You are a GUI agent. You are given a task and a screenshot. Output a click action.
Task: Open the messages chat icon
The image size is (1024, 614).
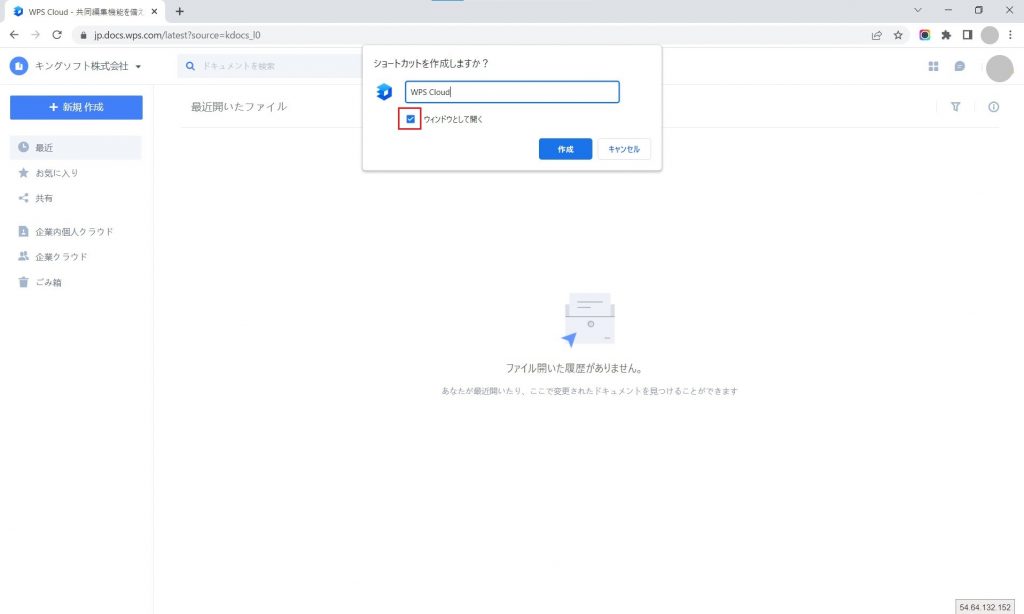pyautogui.click(x=959, y=66)
